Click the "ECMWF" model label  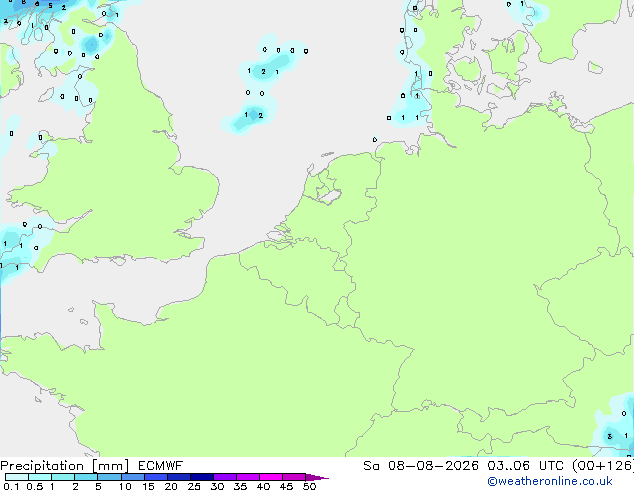coord(161,466)
